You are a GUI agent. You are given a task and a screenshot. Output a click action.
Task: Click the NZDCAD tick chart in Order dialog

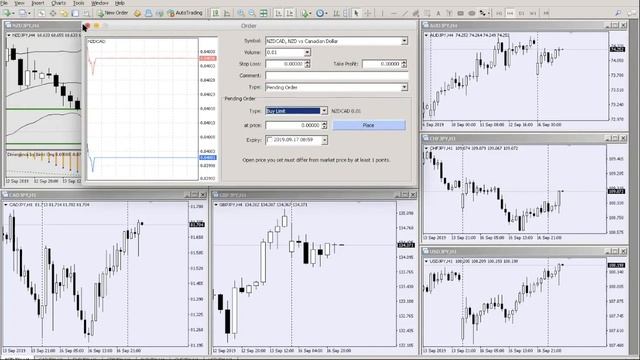[142, 109]
